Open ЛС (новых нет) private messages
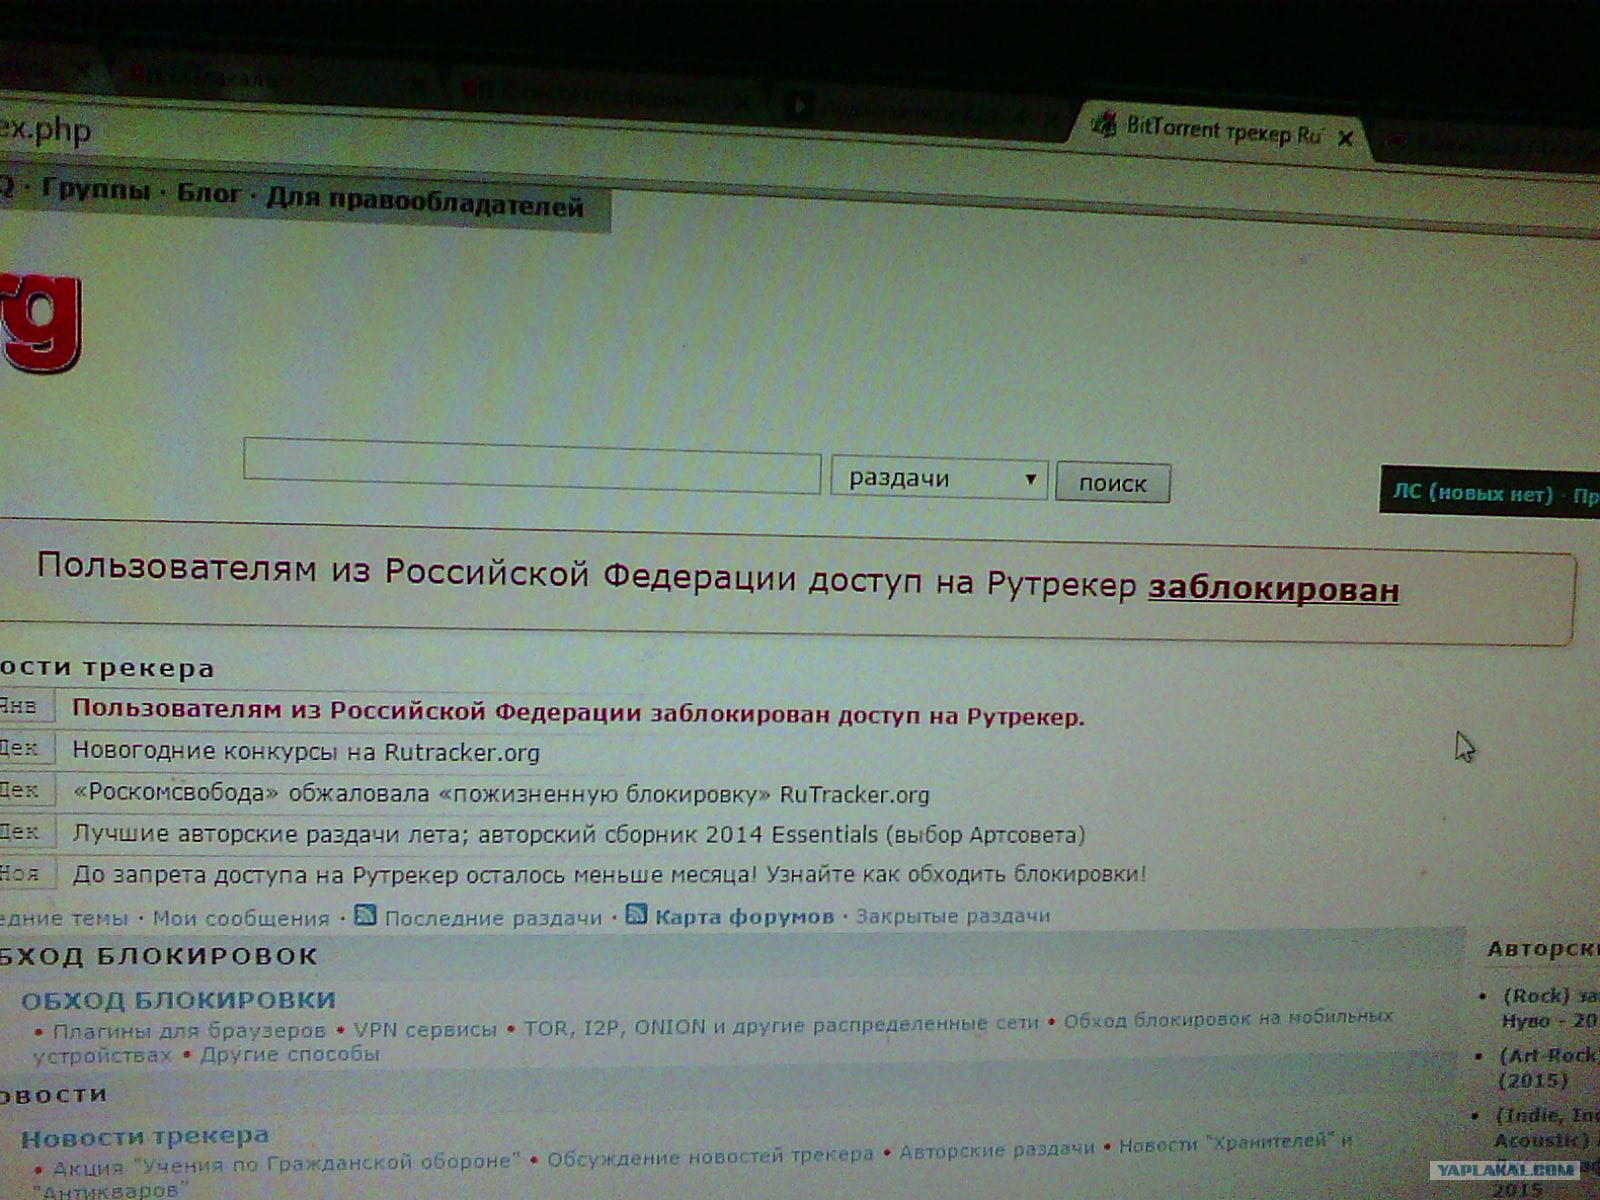The height and width of the screenshot is (1200, 1600). point(1472,492)
